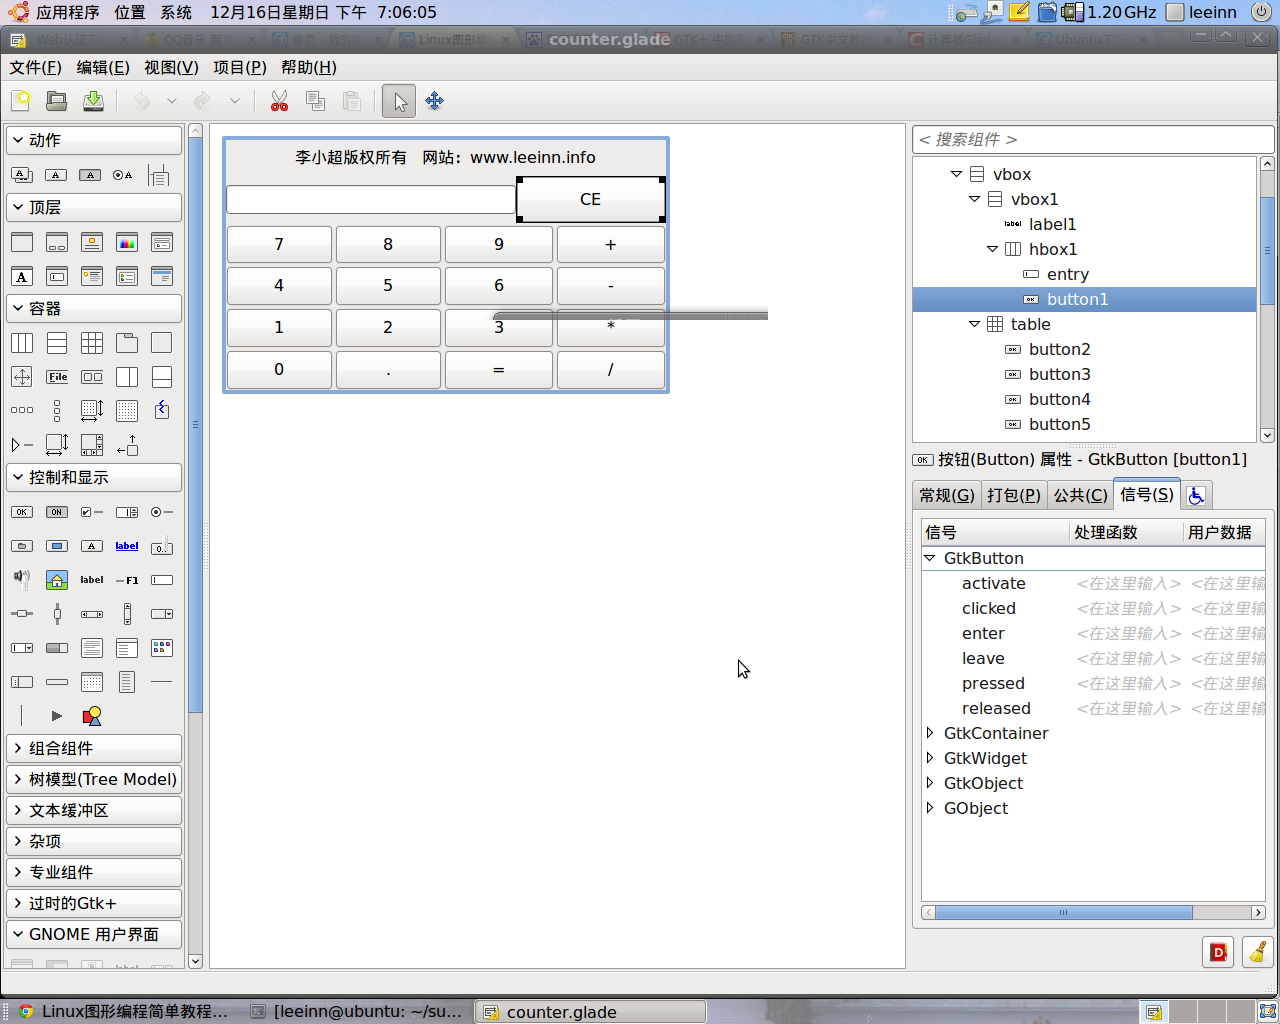This screenshot has width=1280, height=1024.
Task: Choose the Horizontal Box container icon
Action: 22,343
